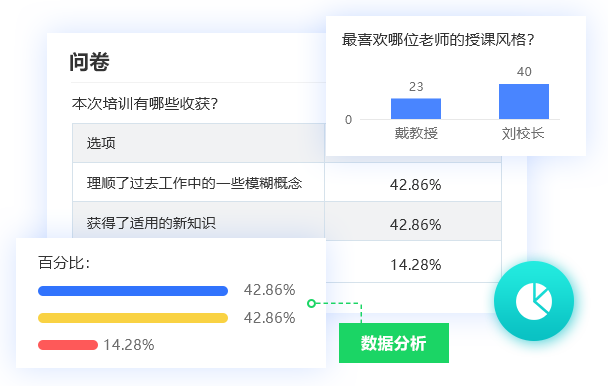Click 42.86% cell in 获得了适用的新知识 row
608x386 pixels.
[415, 225]
